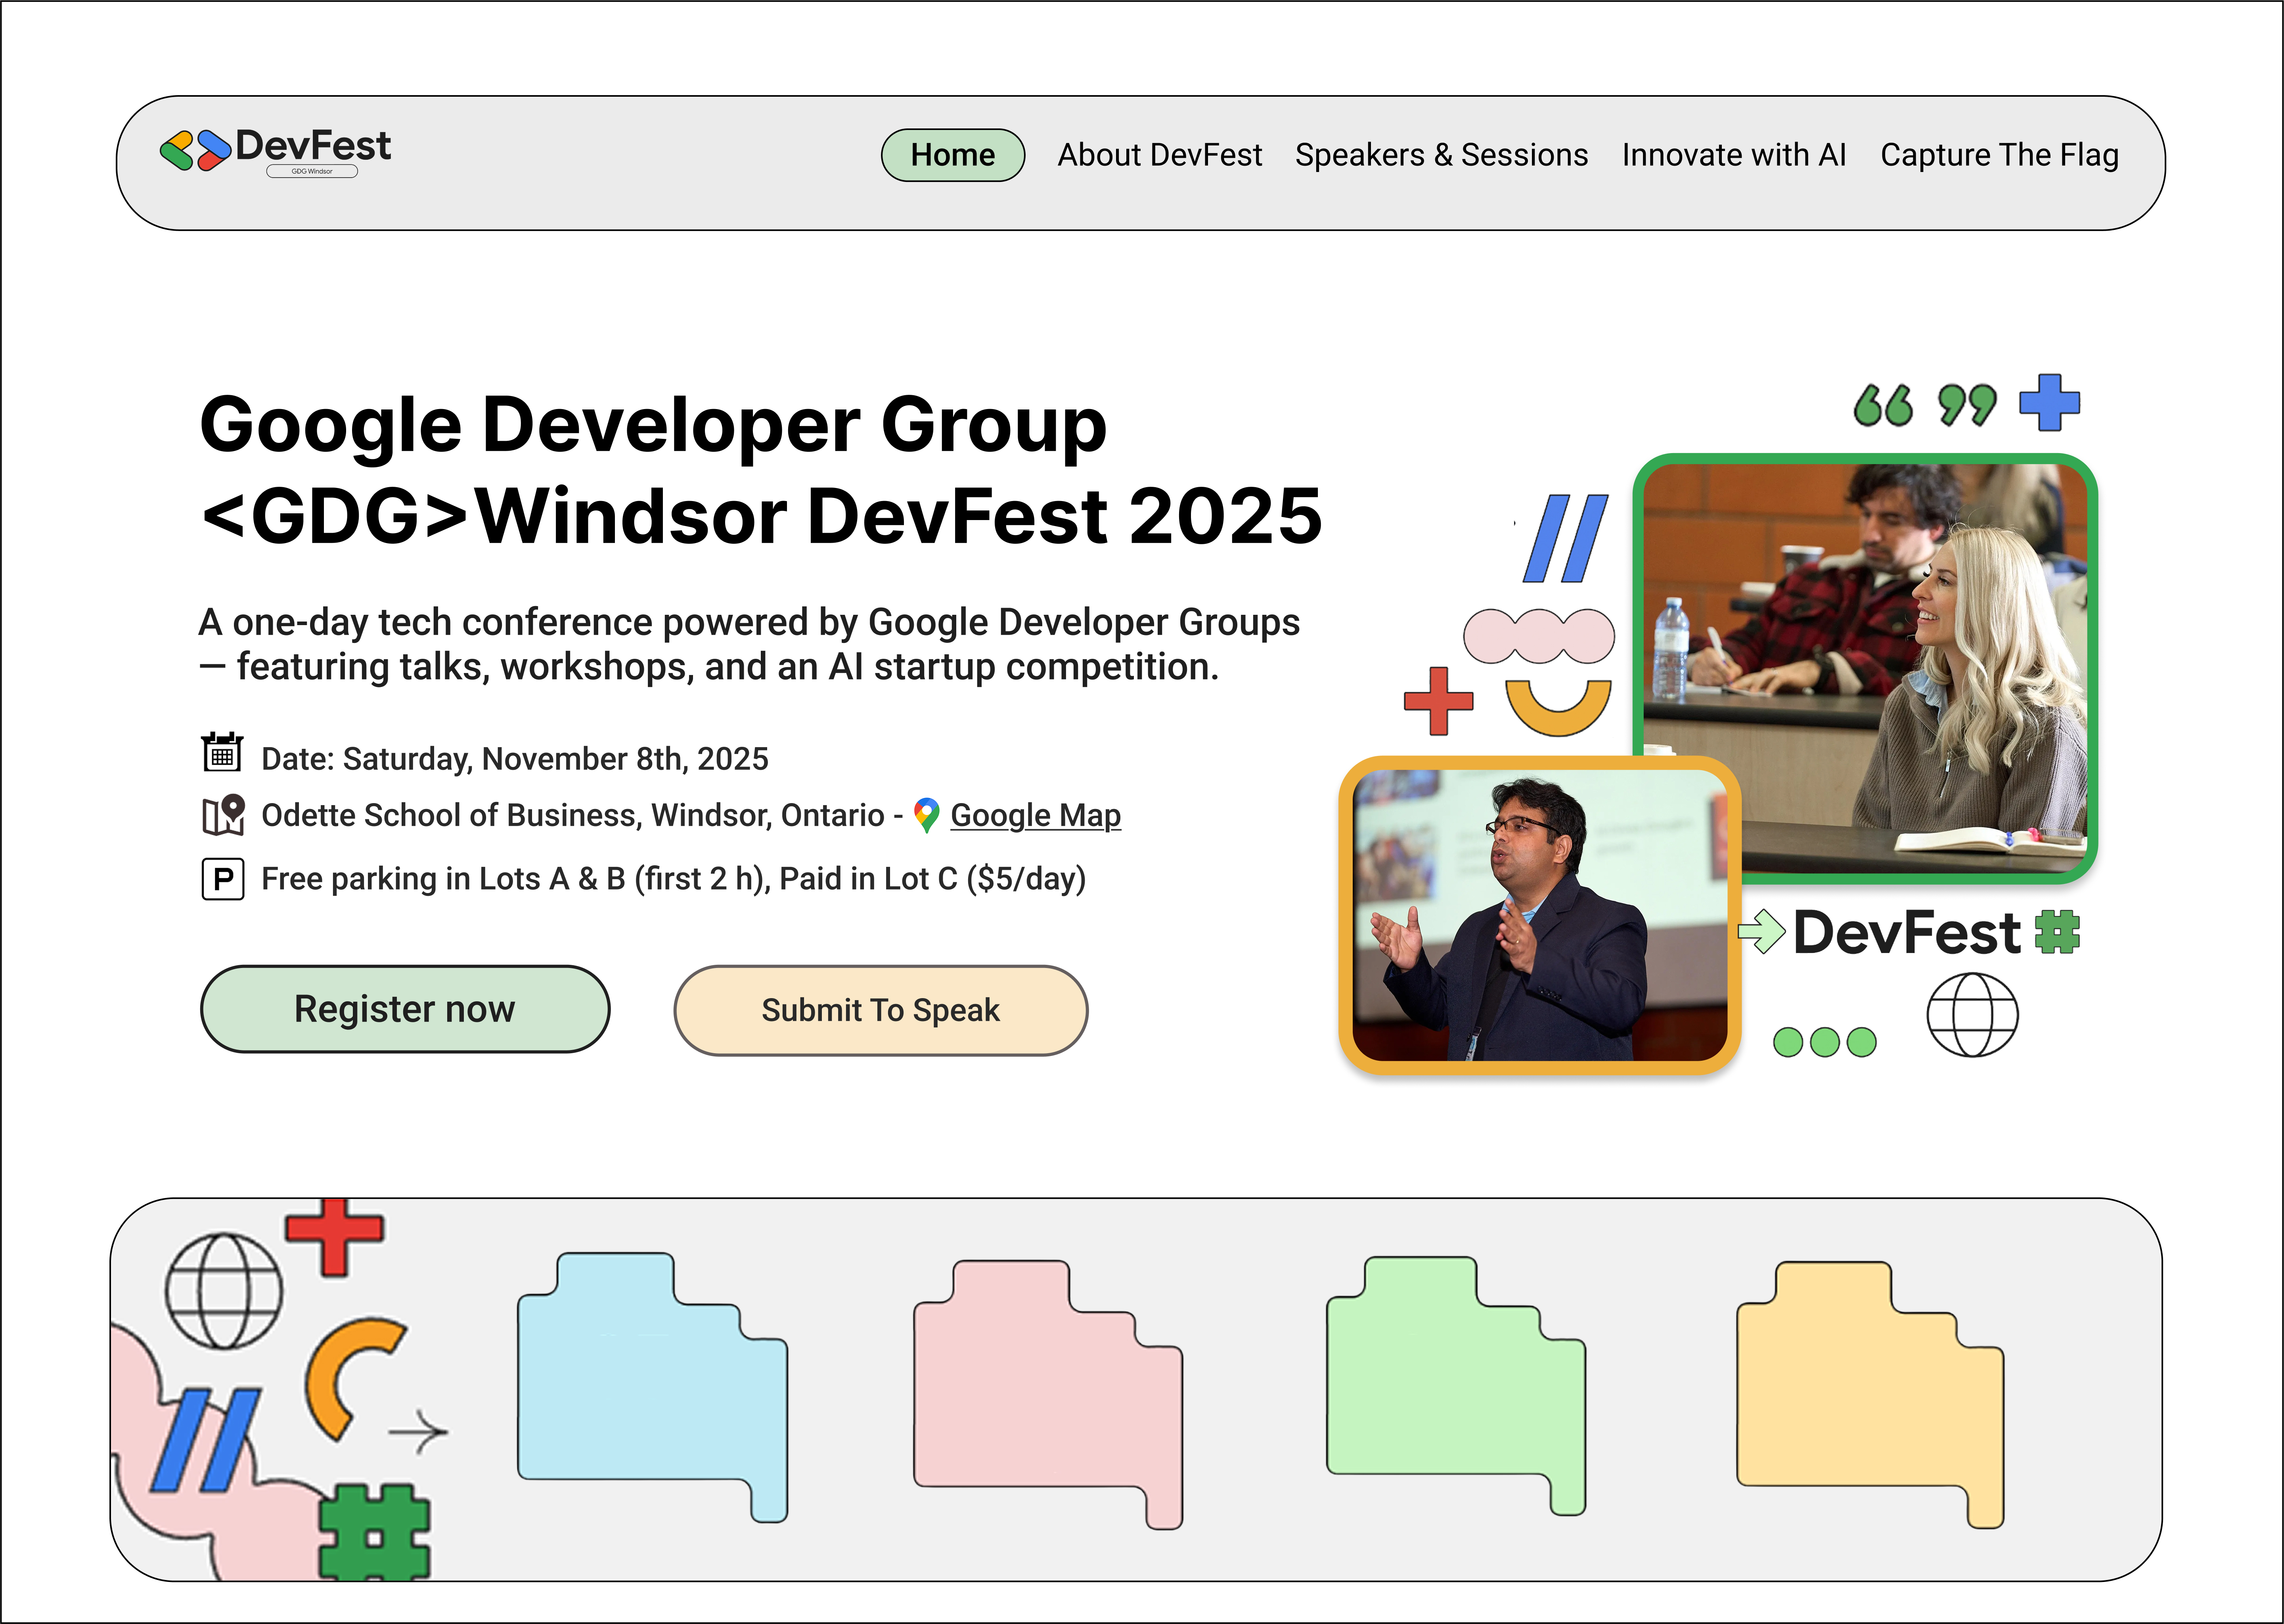The height and width of the screenshot is (1624, 2284).
Task: Click the green speech-bubble card
Action: (1456, 1386)
